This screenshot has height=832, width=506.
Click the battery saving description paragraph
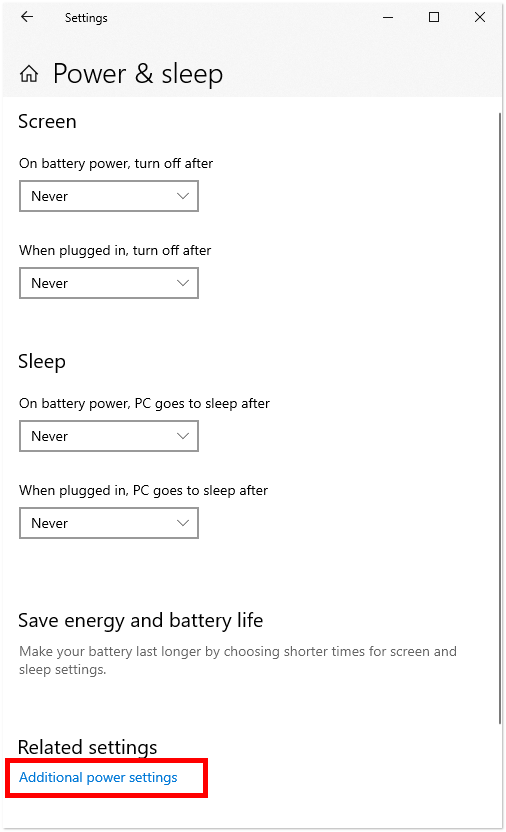pyautogui.click(x=238, y=661)
